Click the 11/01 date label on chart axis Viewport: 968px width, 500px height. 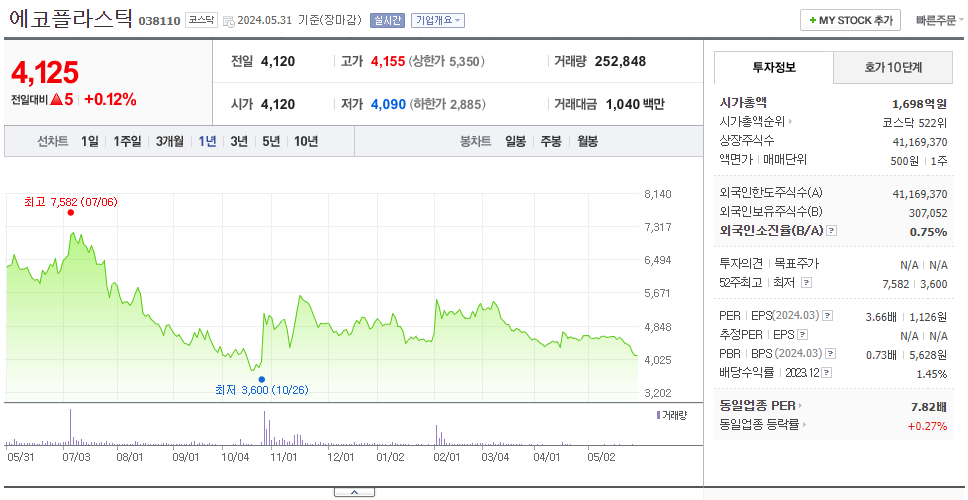click(x=285, y=457)
